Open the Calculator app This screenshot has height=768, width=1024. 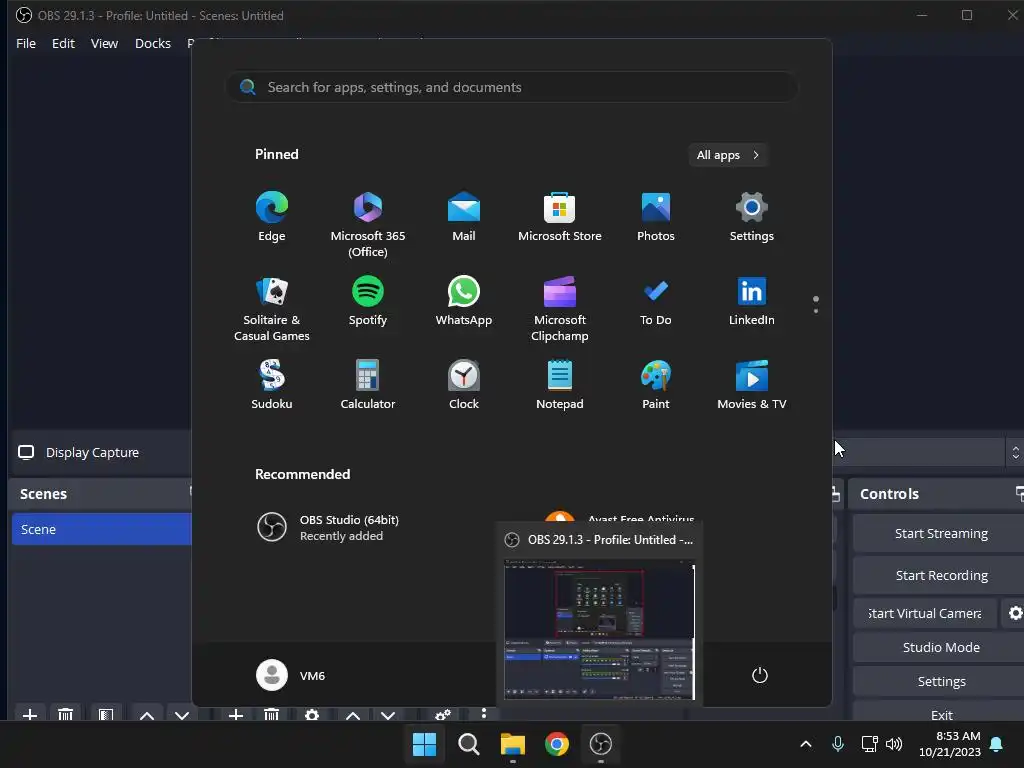tap(368, 385)
